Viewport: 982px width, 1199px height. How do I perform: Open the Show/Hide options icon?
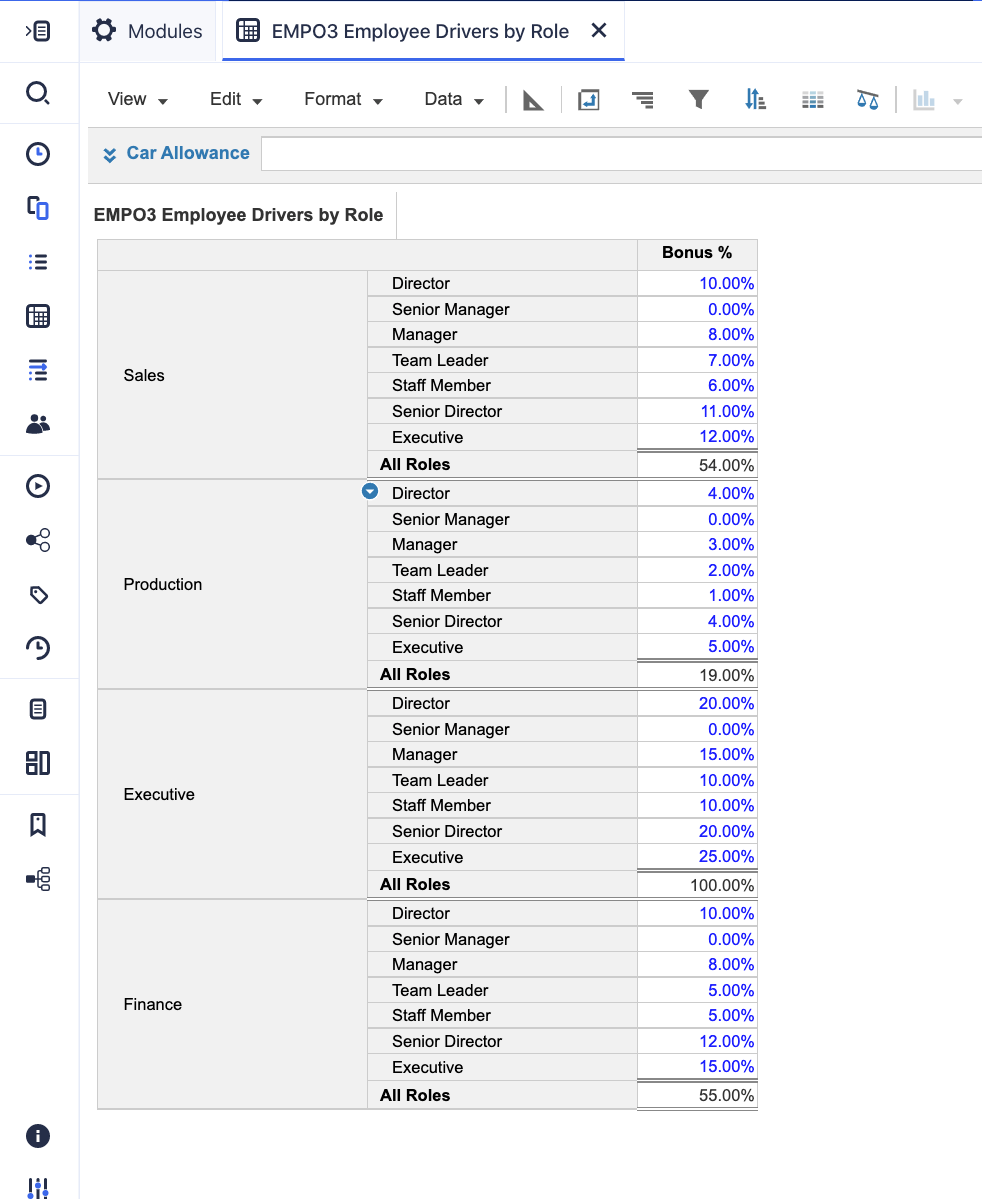(x=643, y=99)
